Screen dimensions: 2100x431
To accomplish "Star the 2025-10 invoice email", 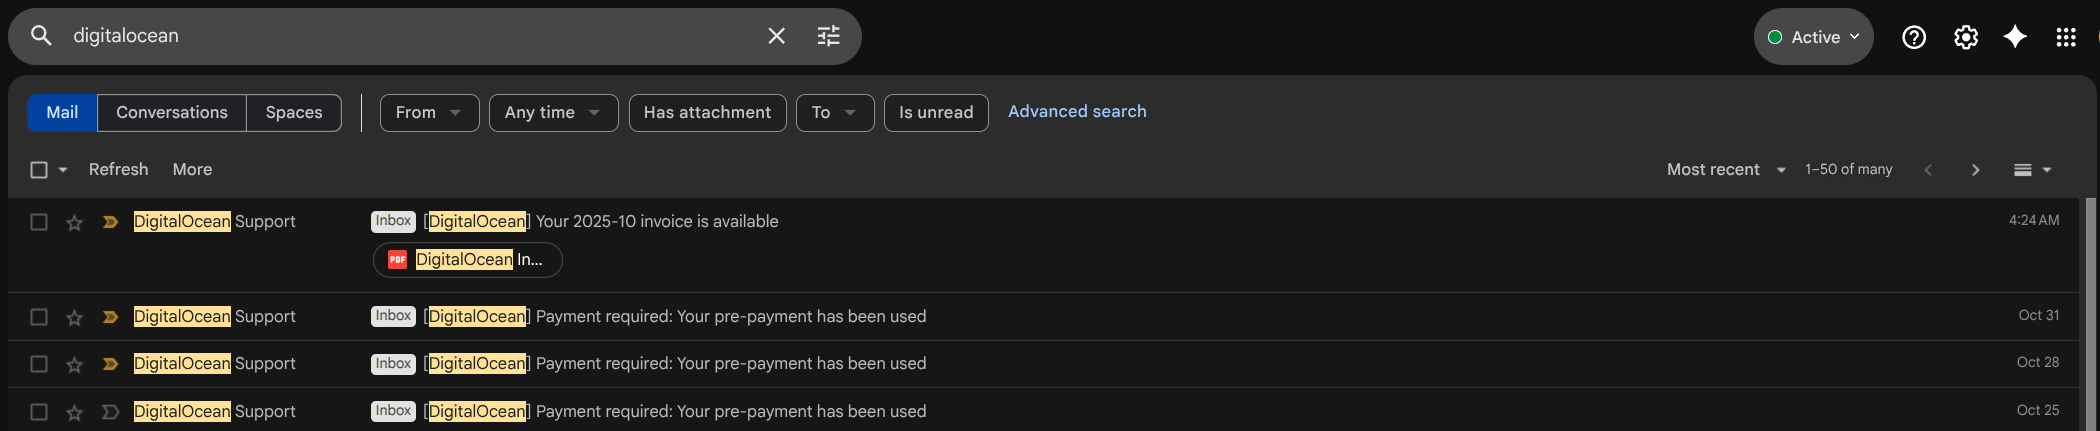I will [x=74, y=222].
